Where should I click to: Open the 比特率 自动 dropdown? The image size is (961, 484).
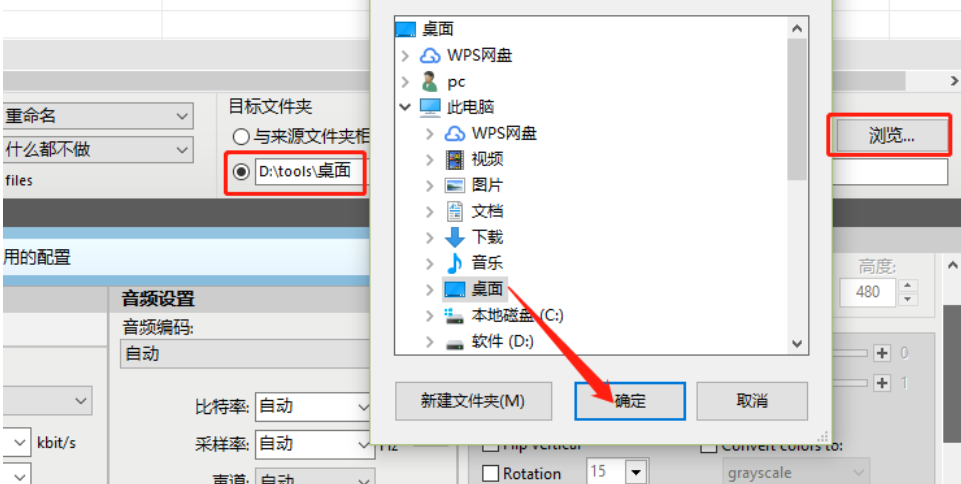pyautogui.click(x=313, y=407)
